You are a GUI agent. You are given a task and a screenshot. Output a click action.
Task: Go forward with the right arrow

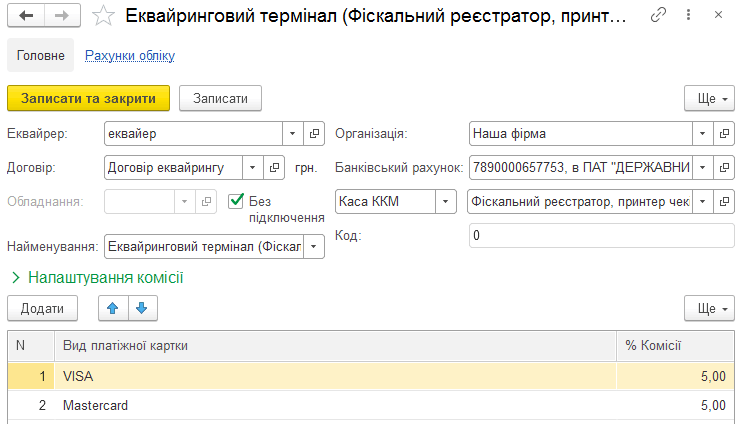pos(62,16)
